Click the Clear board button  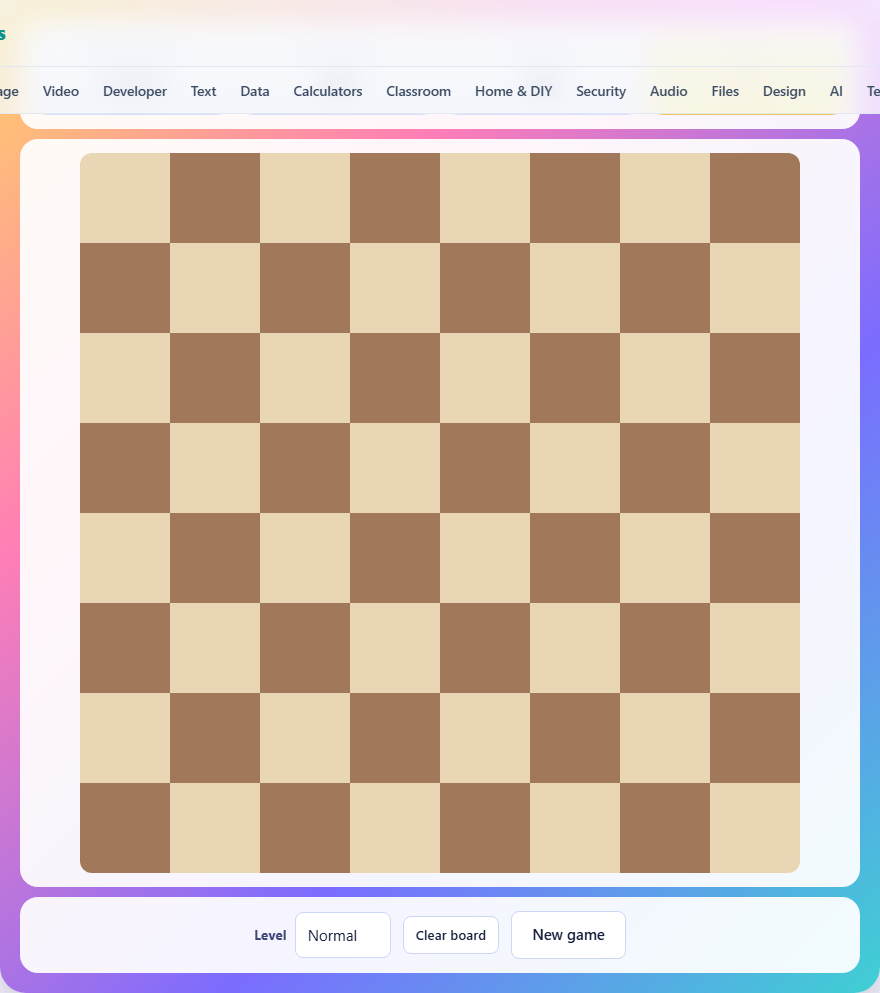pyautogui.click(x=451, y=935)
